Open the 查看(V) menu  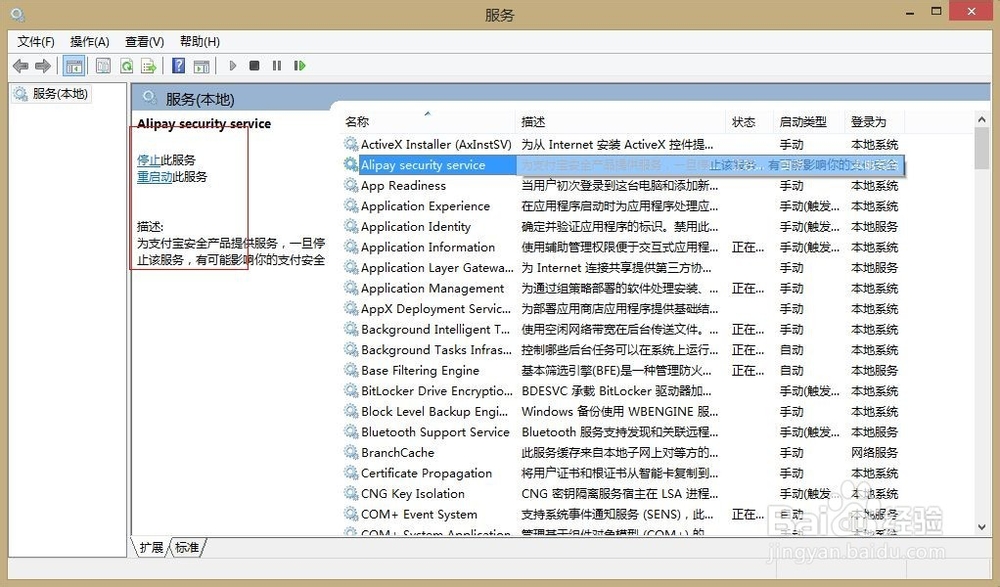click(144, 41)
